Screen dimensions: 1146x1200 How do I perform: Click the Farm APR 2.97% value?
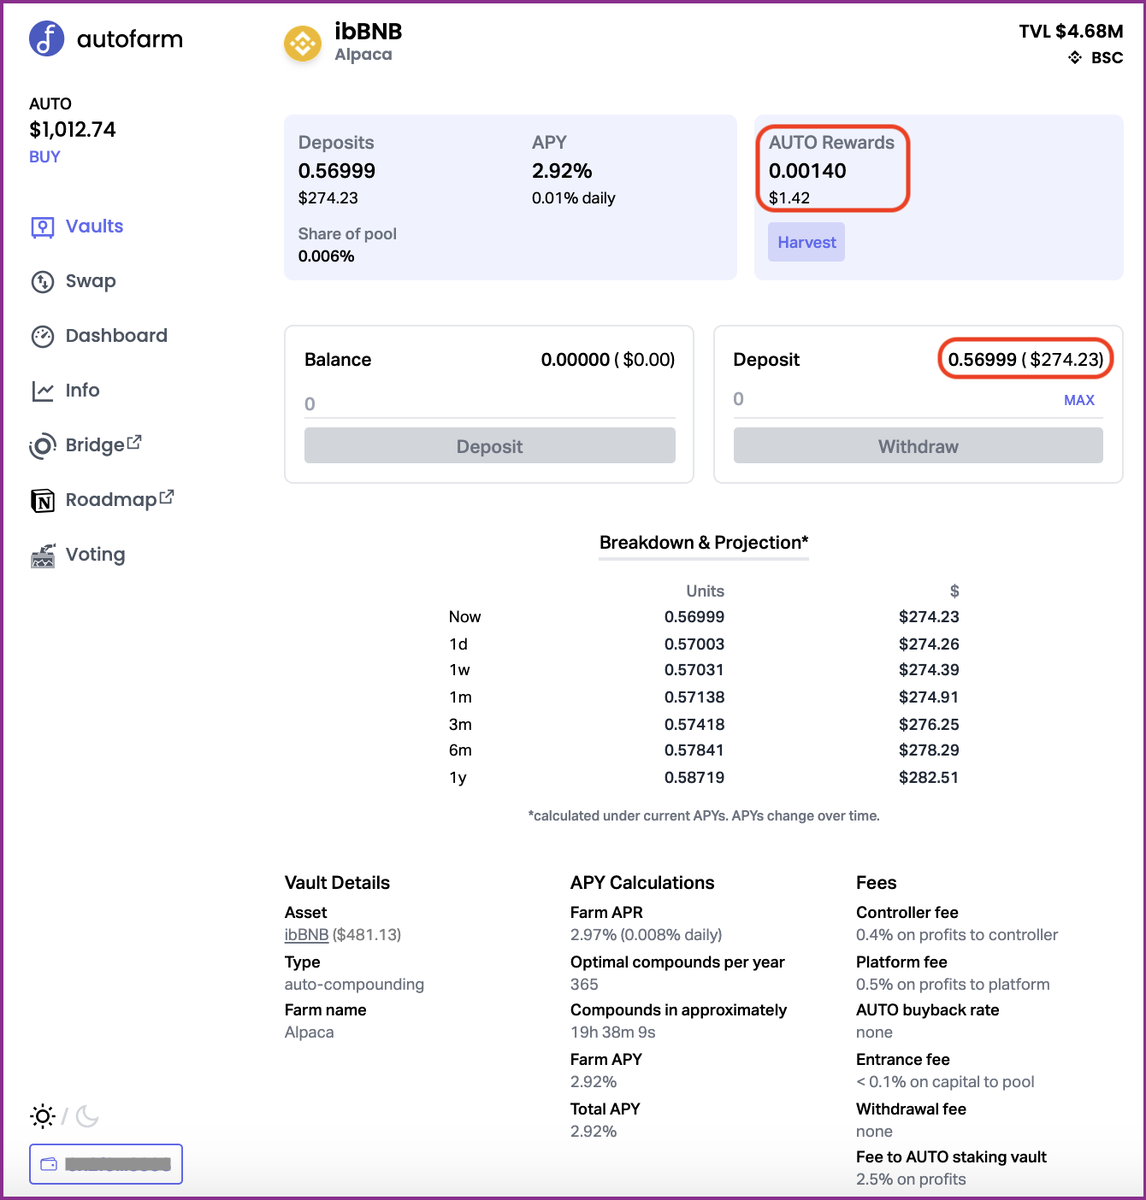pyautogui.click(x=646, y=935)
